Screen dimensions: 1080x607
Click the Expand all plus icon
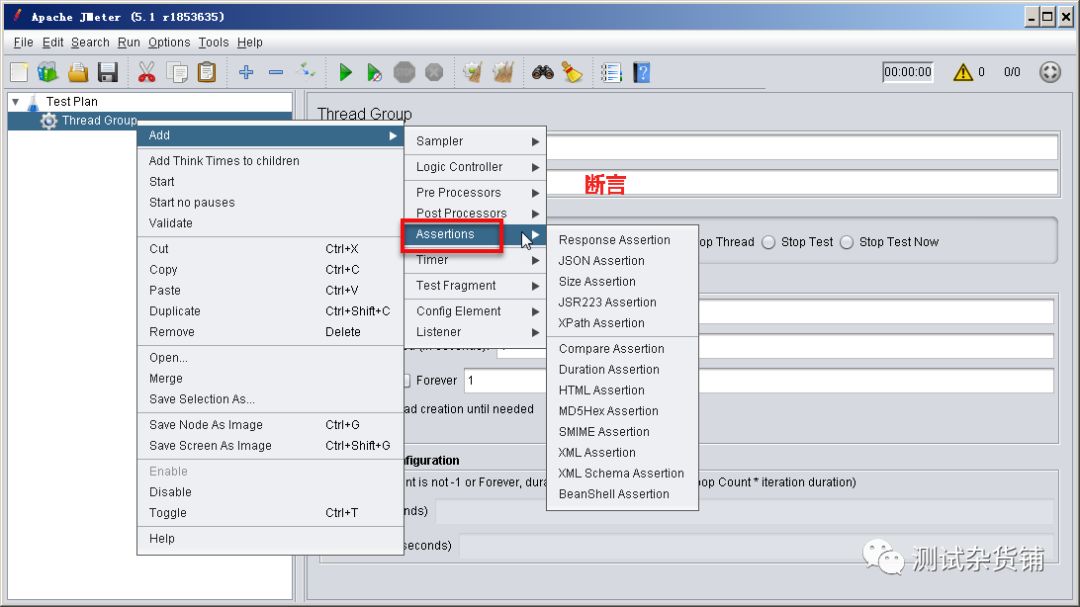pos(246,72)
